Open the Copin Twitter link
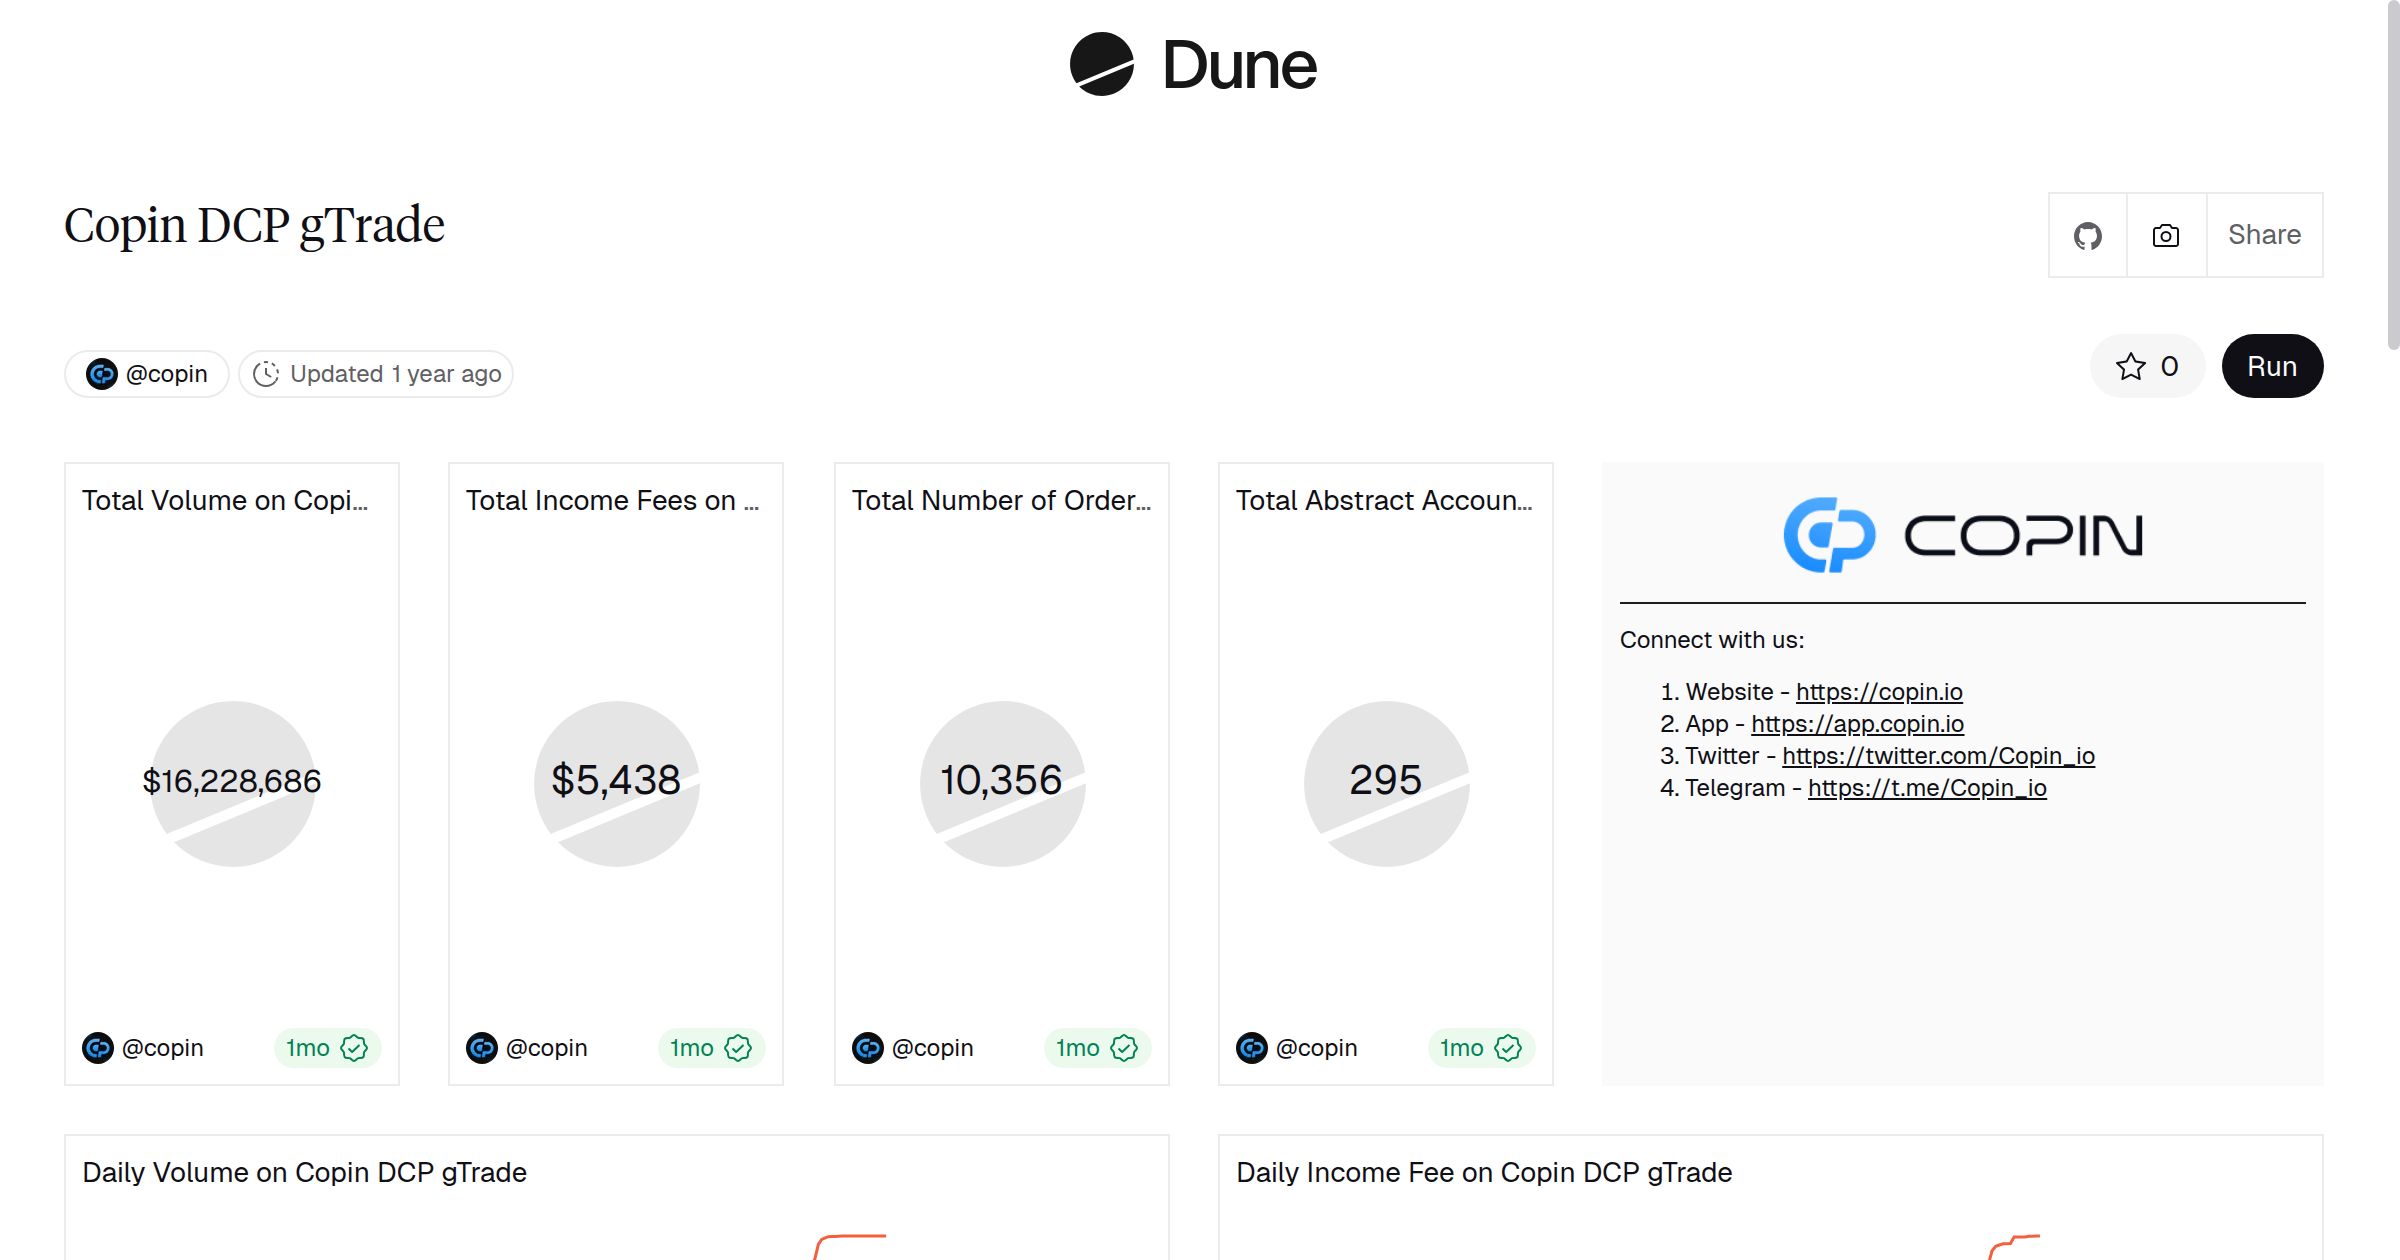Screen dimensions: 2400x1260 click(x=1938, y=756)
